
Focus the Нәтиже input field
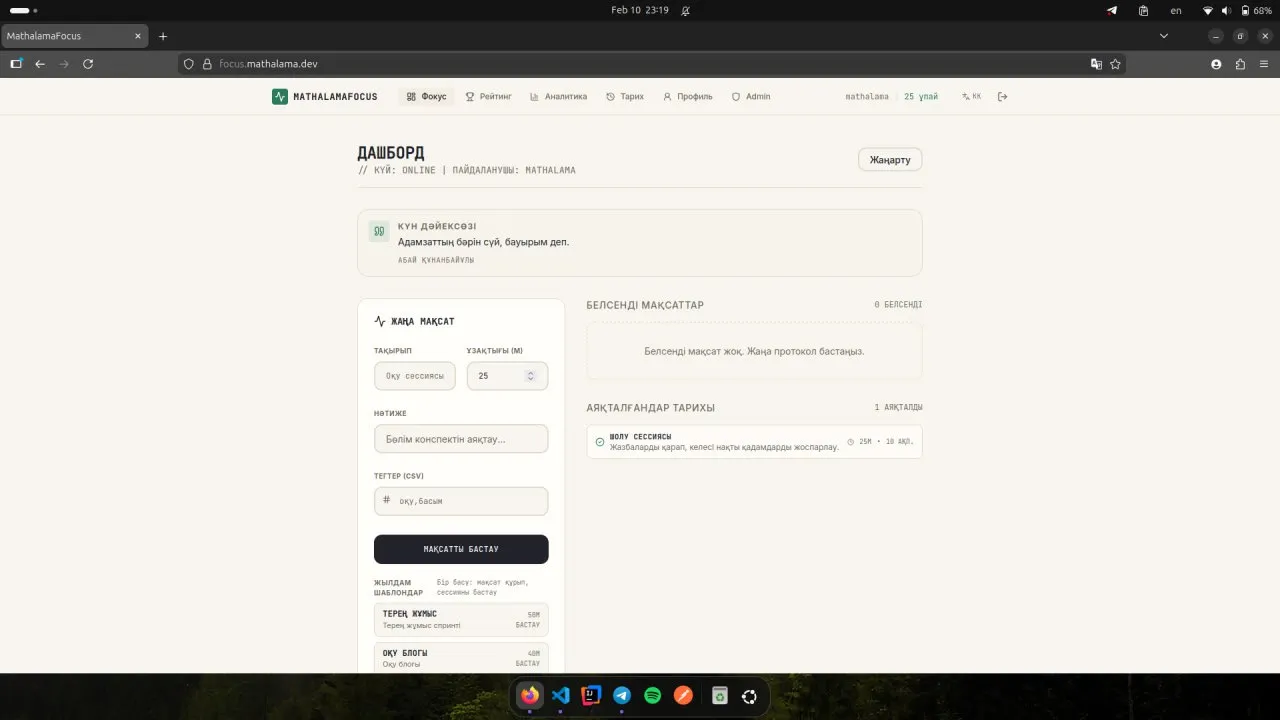point(461,439)
